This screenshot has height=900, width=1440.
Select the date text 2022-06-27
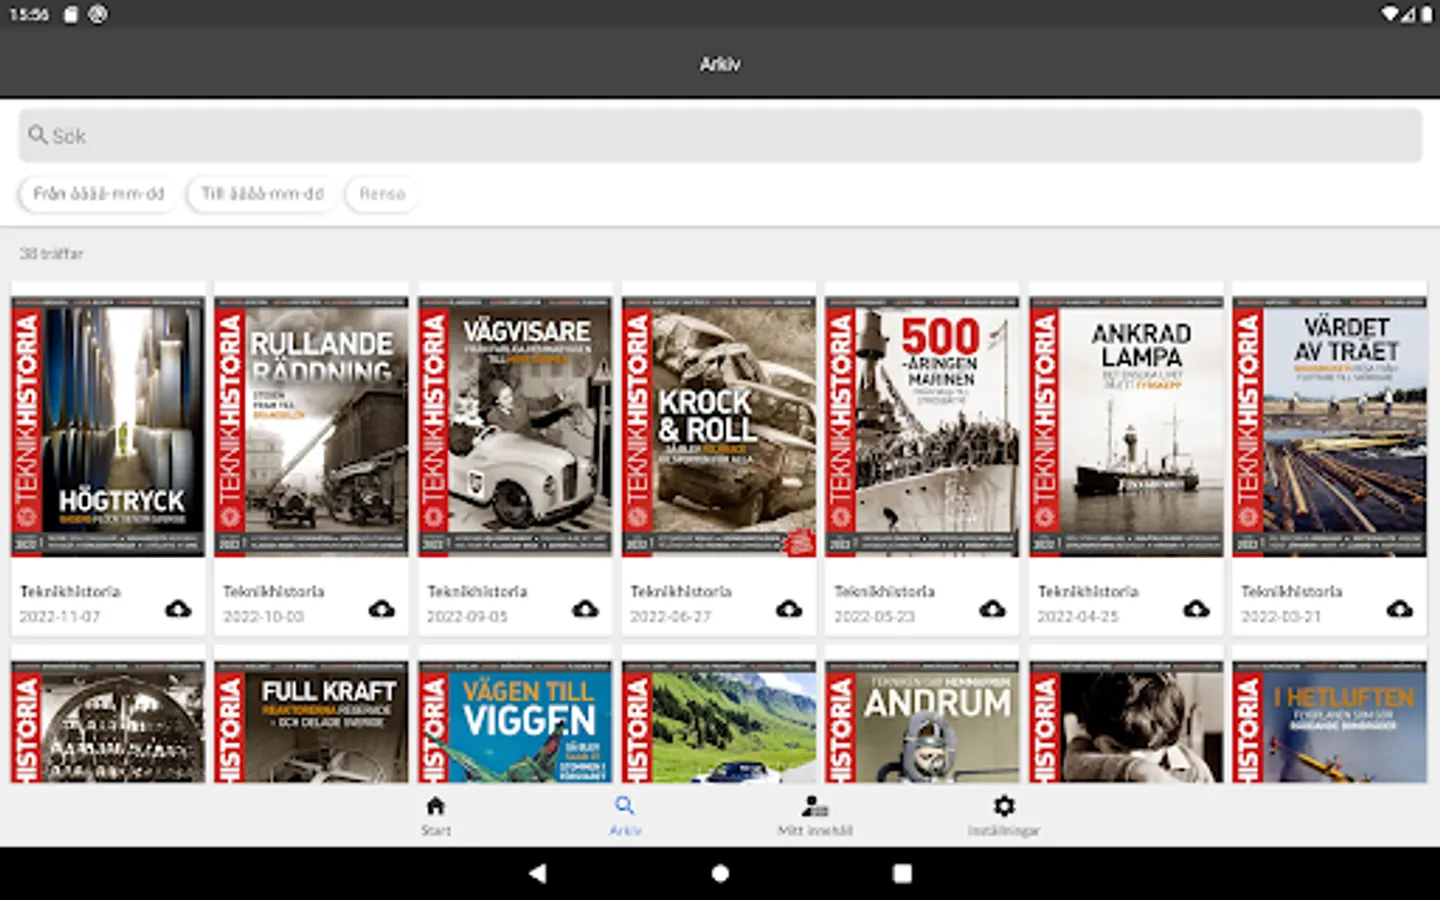[x=670, y=617]
